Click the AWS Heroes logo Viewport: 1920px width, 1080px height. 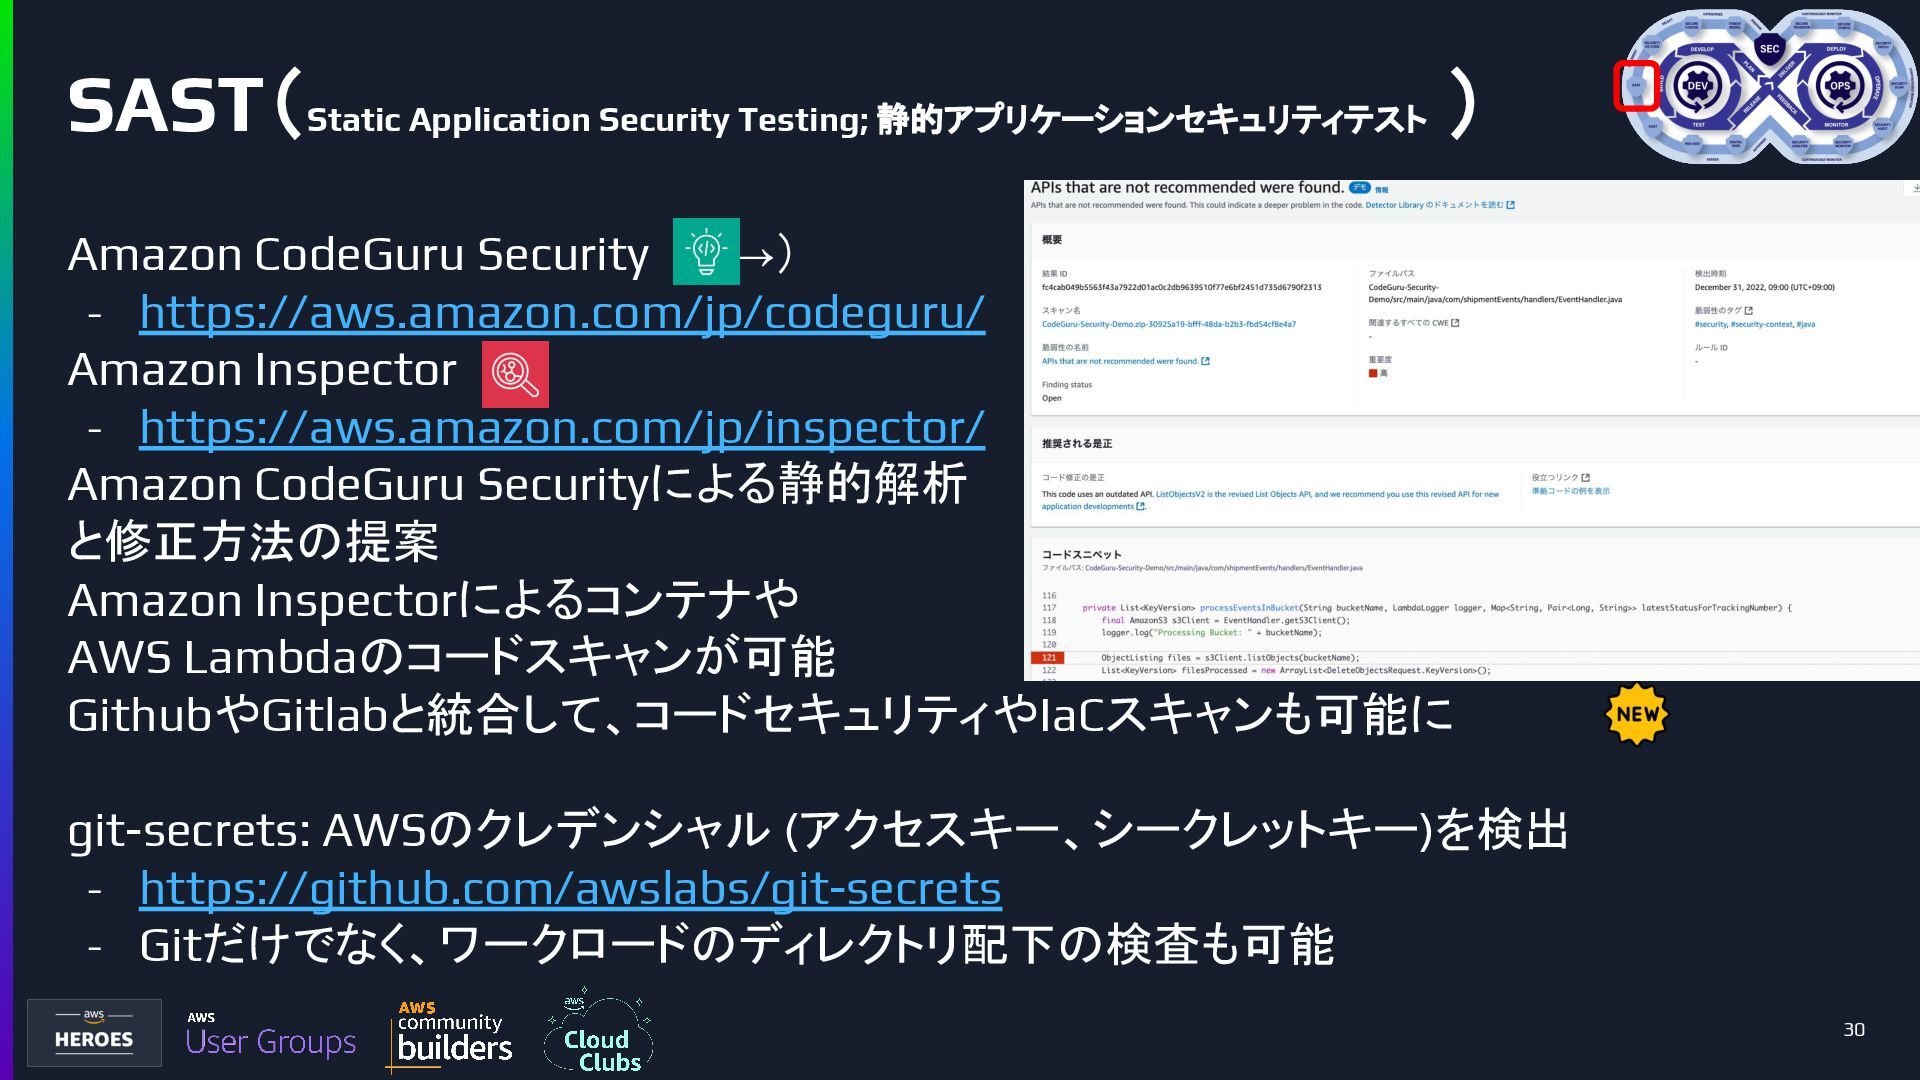click(94, 1032)
